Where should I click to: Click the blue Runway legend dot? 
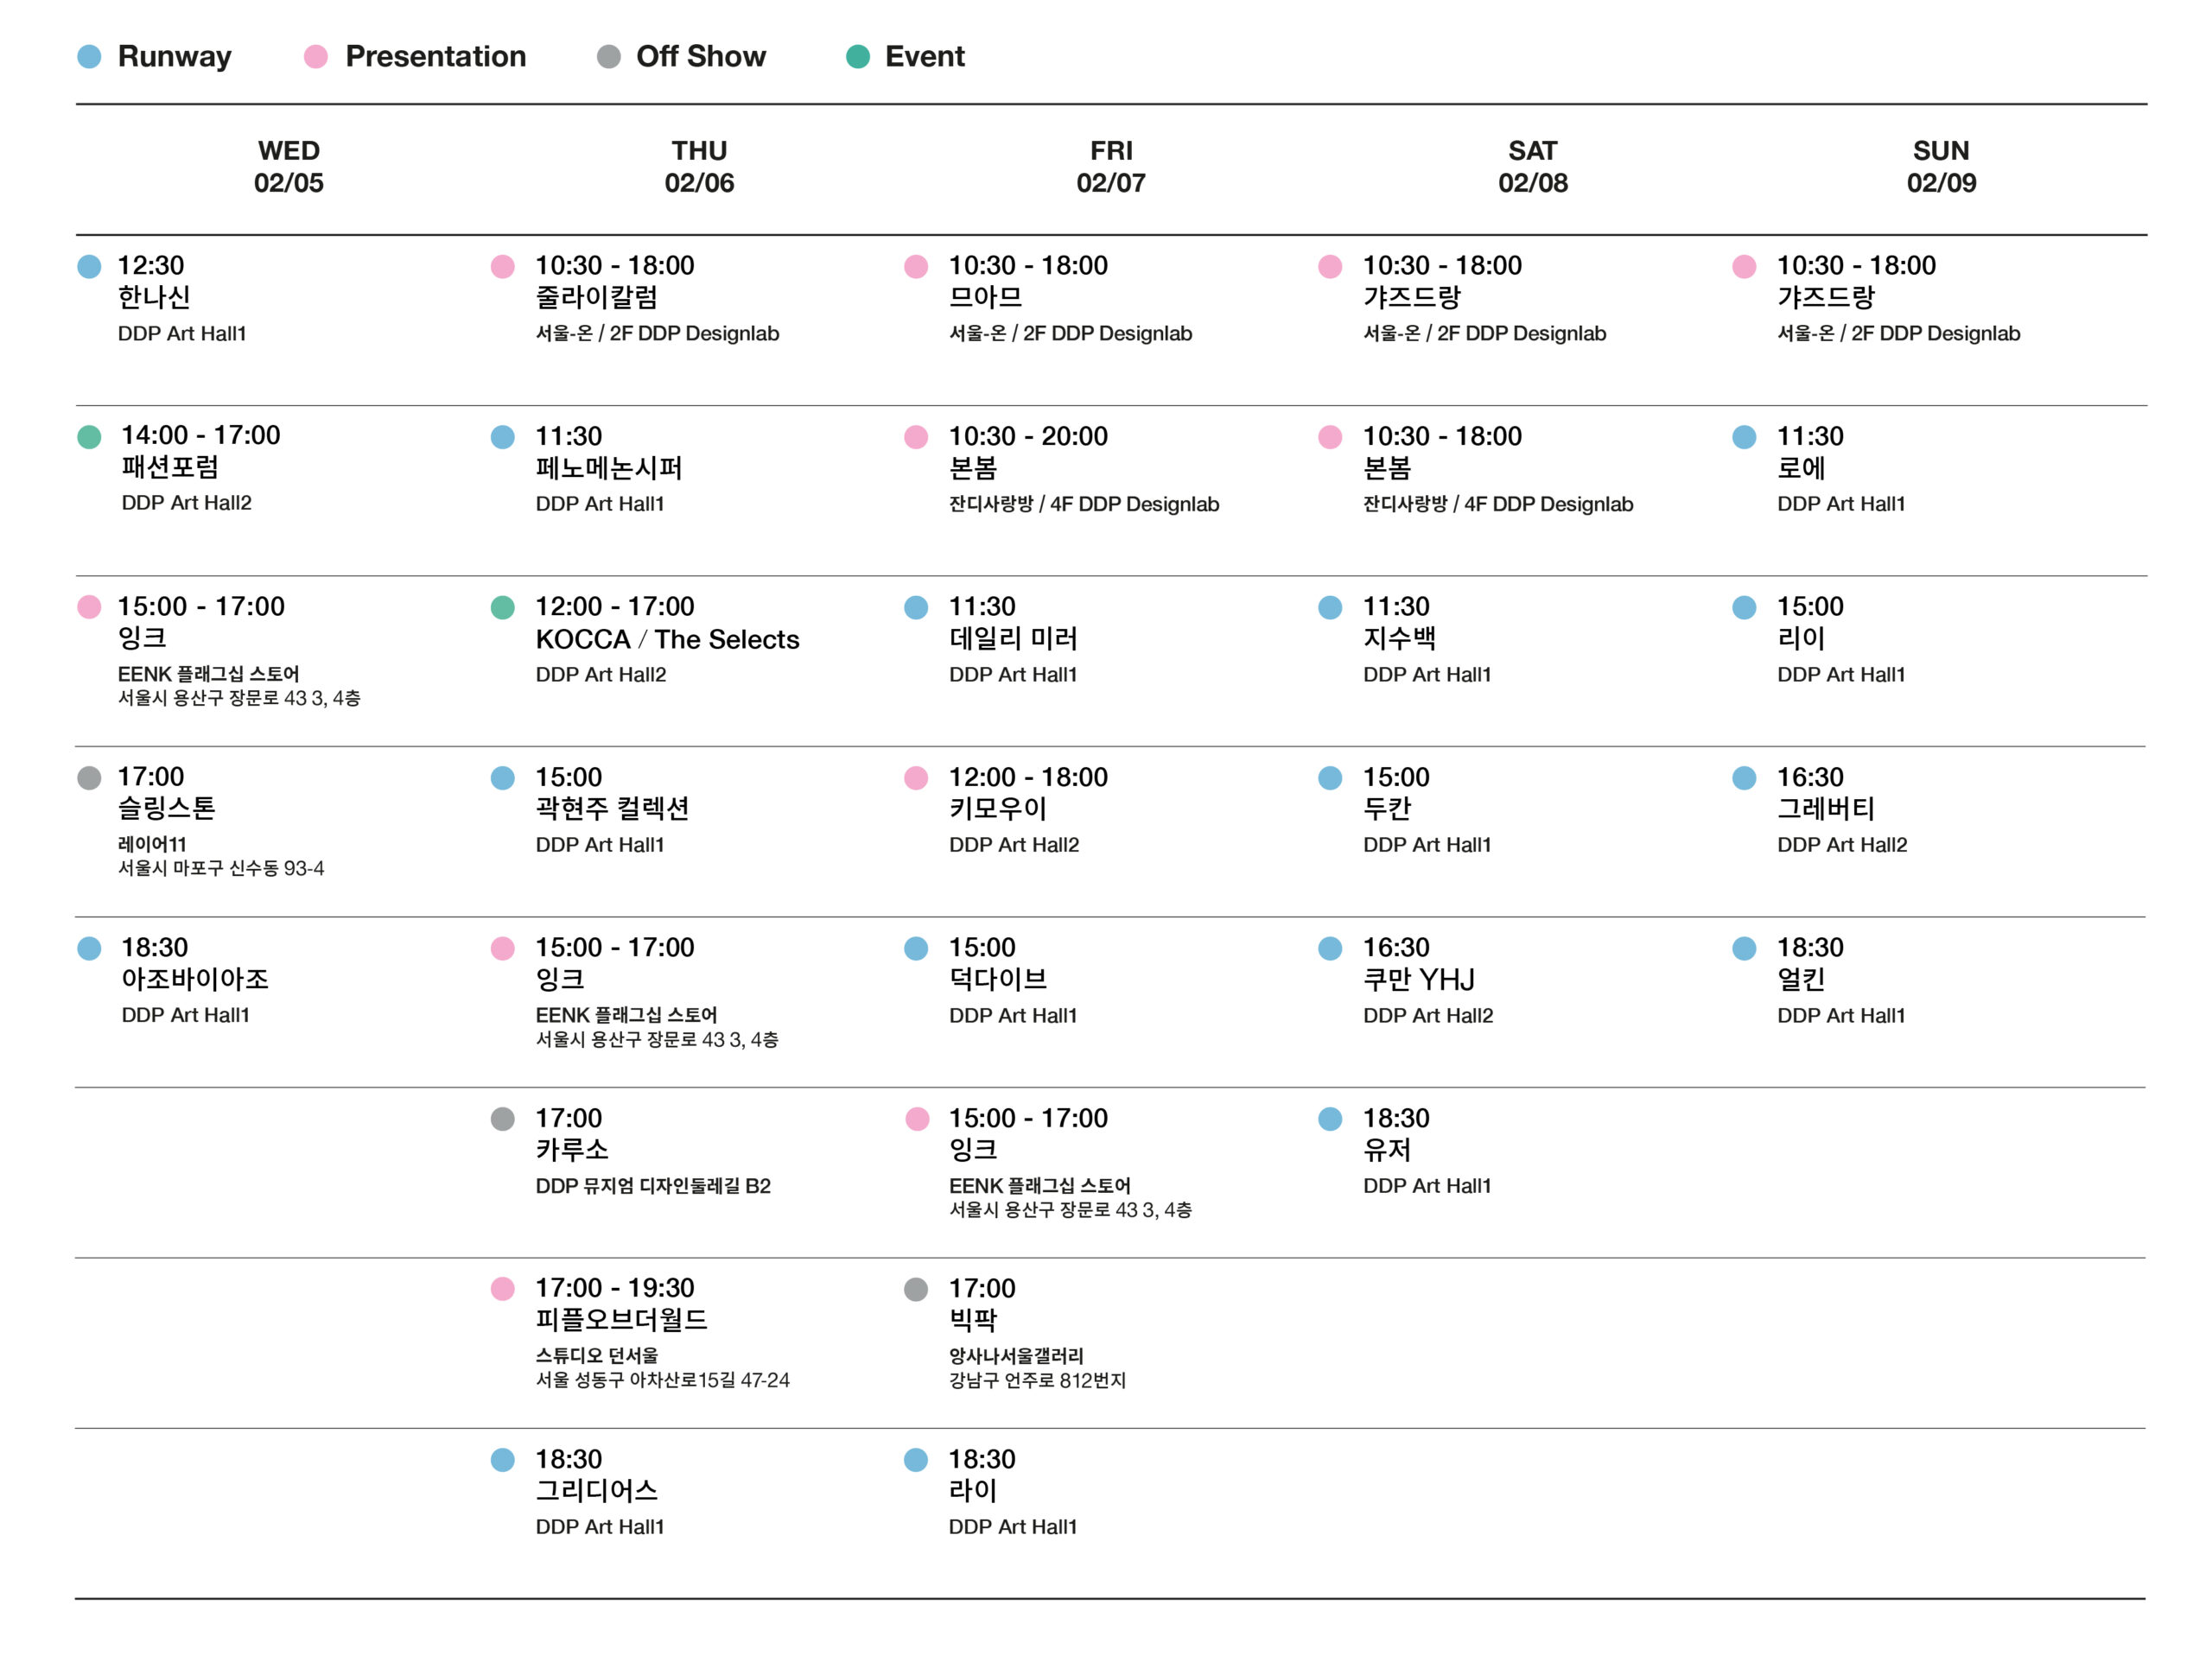tap(89, 57)
